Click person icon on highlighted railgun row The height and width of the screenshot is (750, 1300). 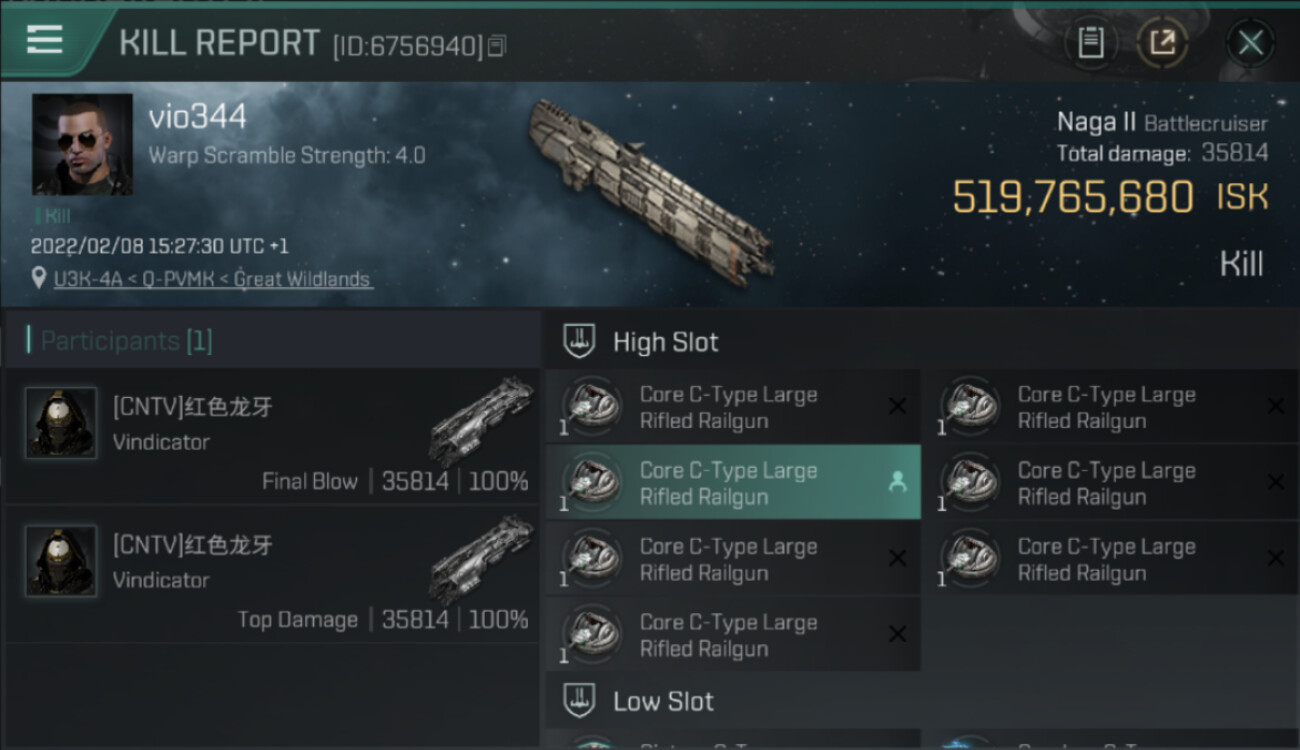coord(897,482)
